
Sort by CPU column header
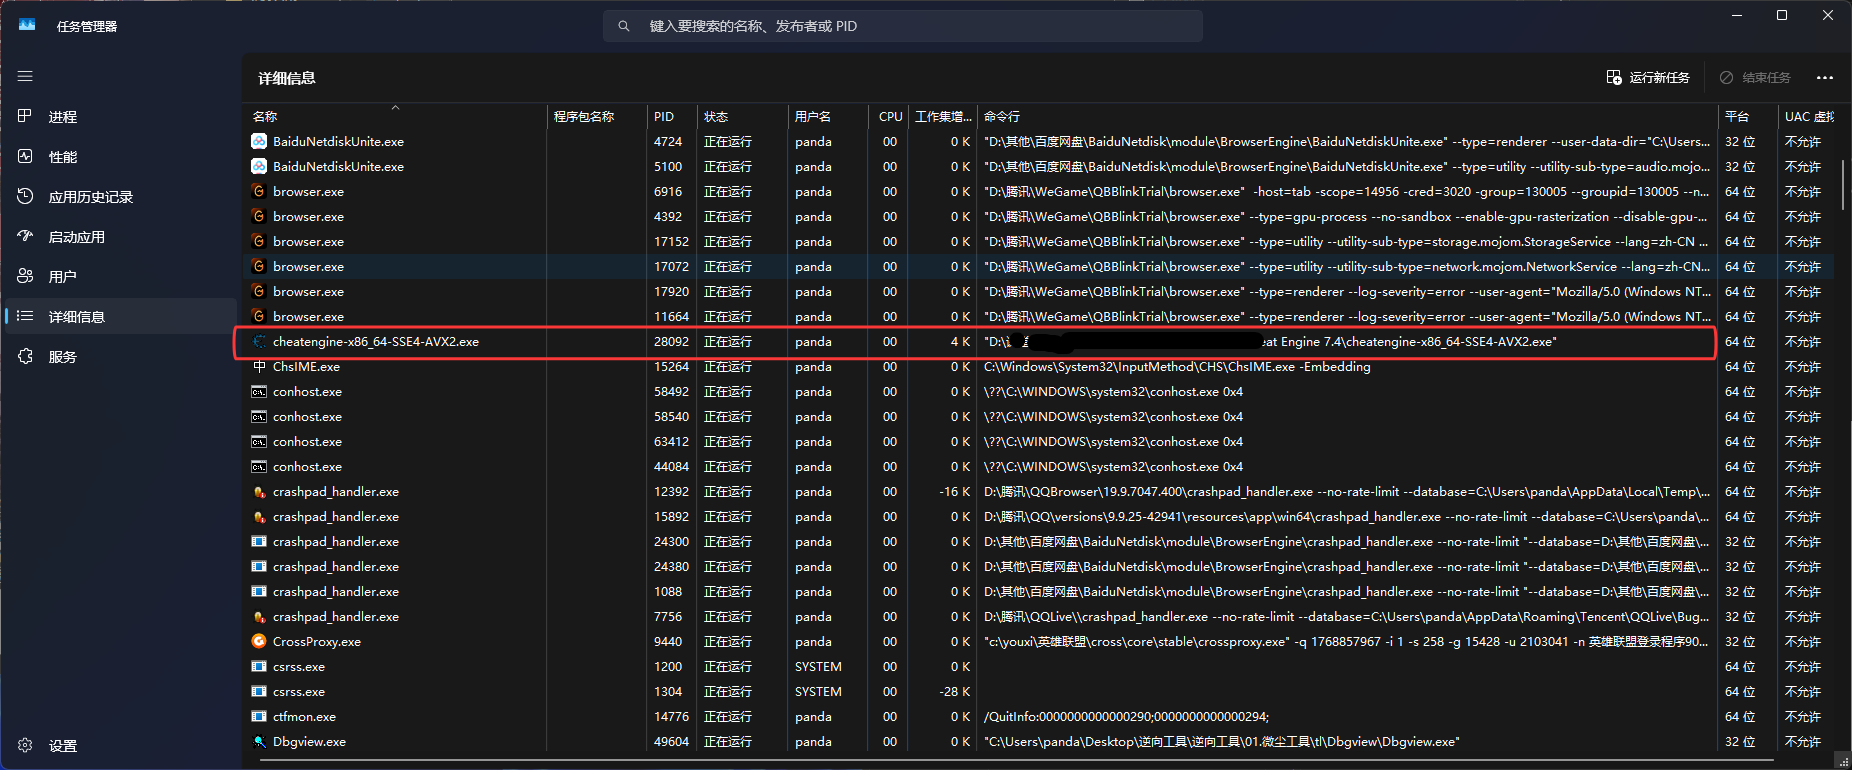point(889,116)
